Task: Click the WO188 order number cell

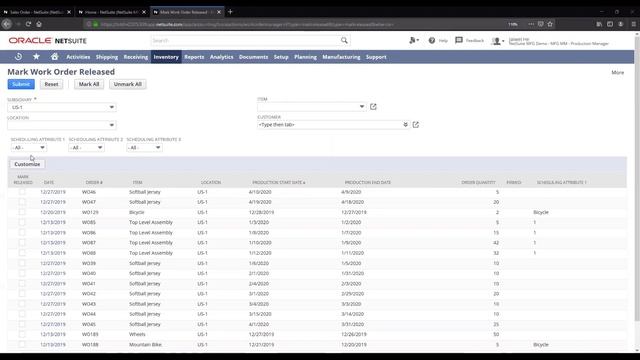Action: pos(90,344)
